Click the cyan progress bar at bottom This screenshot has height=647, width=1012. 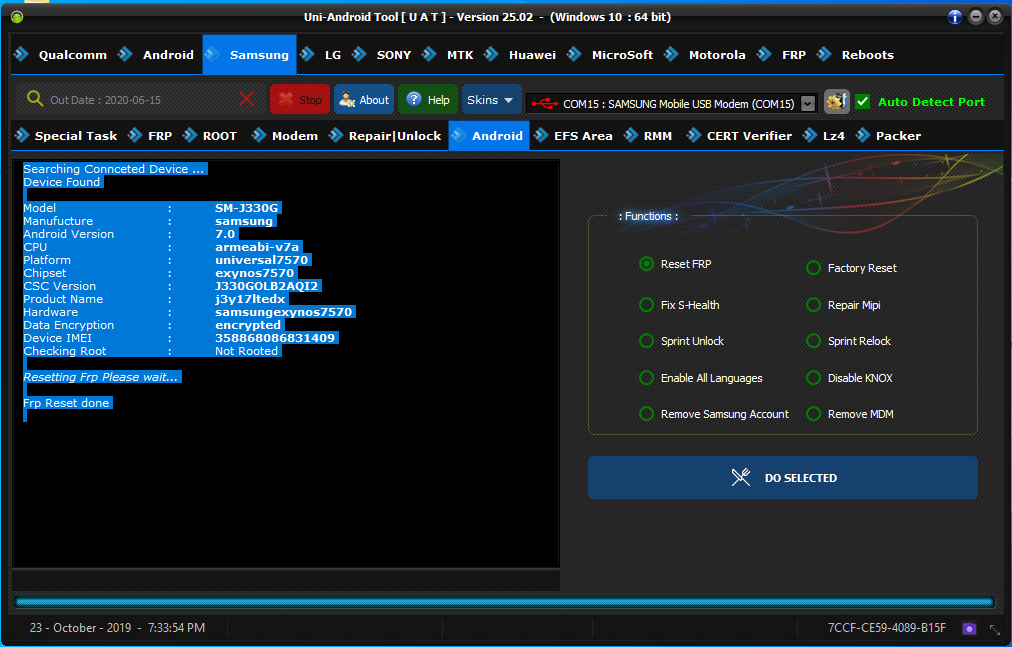coord(505,602)
